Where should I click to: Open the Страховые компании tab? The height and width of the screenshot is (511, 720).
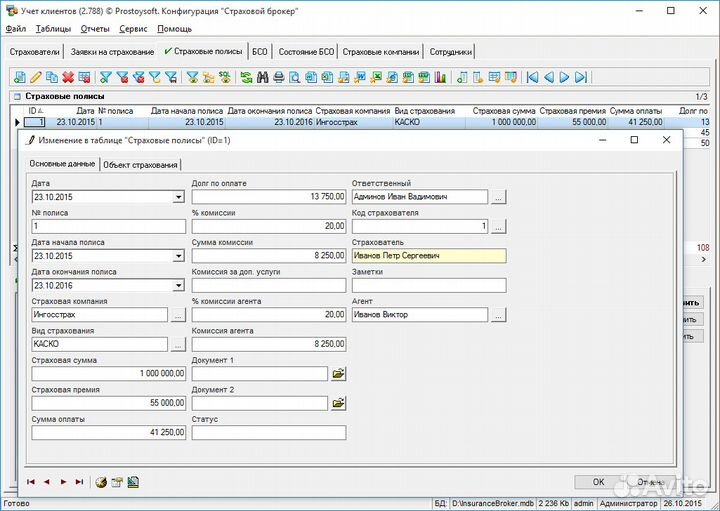[380, 51]
